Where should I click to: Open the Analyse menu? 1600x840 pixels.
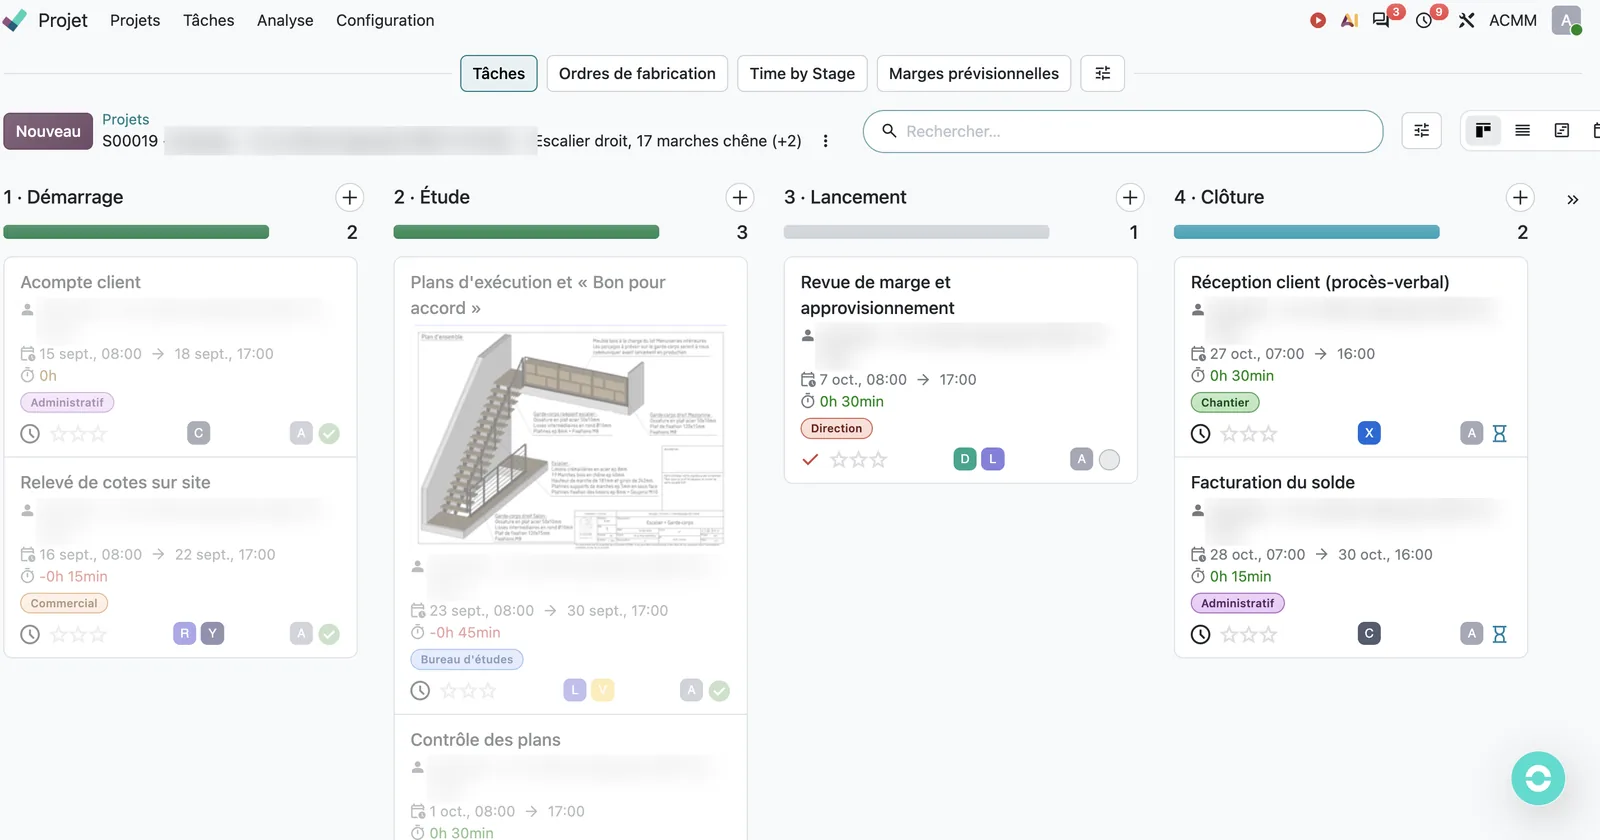coord(285,20)
